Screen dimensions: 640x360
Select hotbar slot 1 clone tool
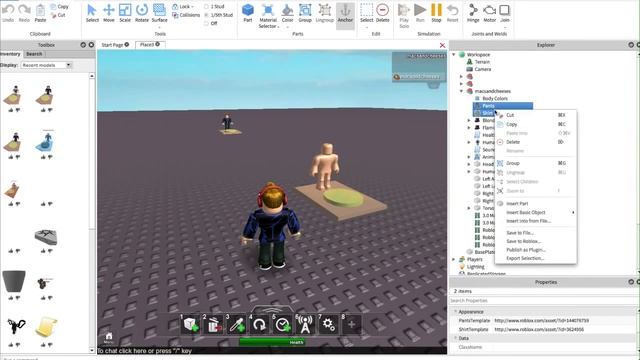pyautogui.click(x=190, y=324)
